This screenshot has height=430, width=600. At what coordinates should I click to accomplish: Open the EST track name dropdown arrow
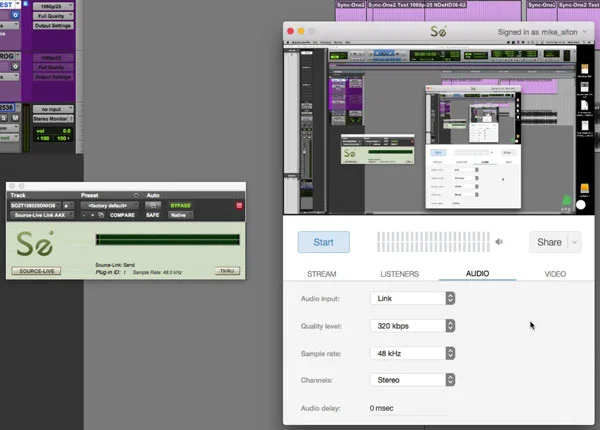pyautogui.click(x=17, y=5)
